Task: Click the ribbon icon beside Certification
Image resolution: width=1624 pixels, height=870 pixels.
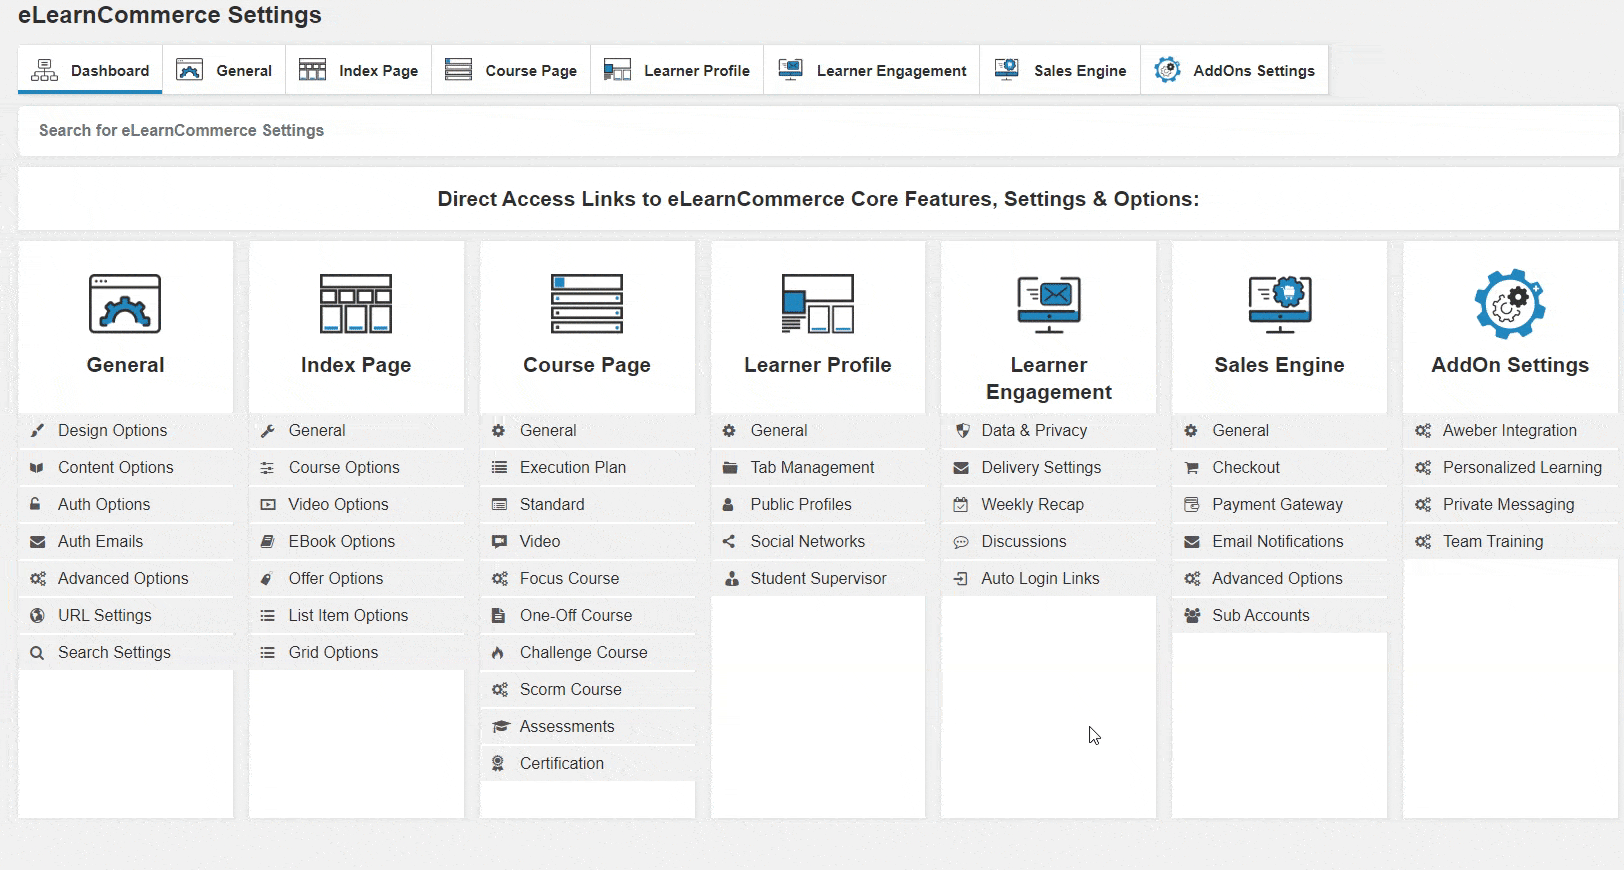Action: tap(498, 764)
